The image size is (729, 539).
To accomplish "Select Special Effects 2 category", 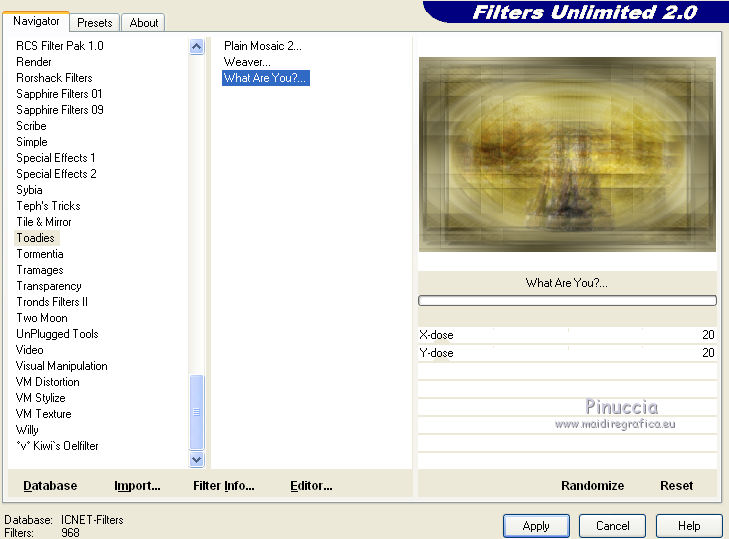I will (x=56, y=173).
